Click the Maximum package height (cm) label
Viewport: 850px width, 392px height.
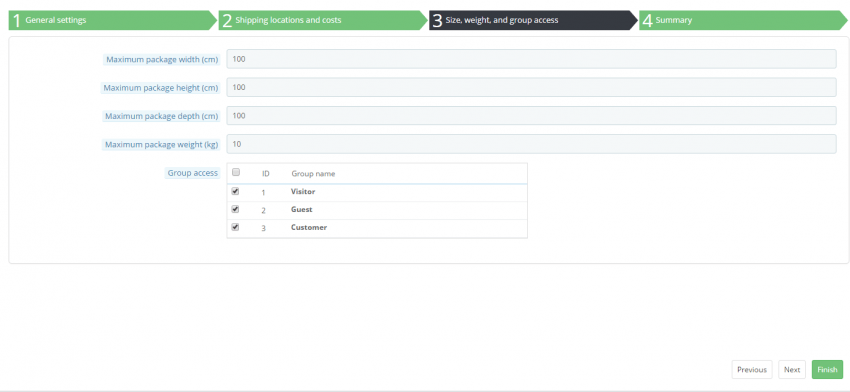(x=160, y=88)
